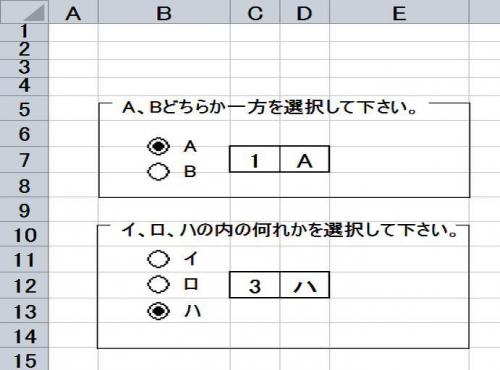Click group box label イ、ロ、ハの内の何れかを選択

click(290, 230)
